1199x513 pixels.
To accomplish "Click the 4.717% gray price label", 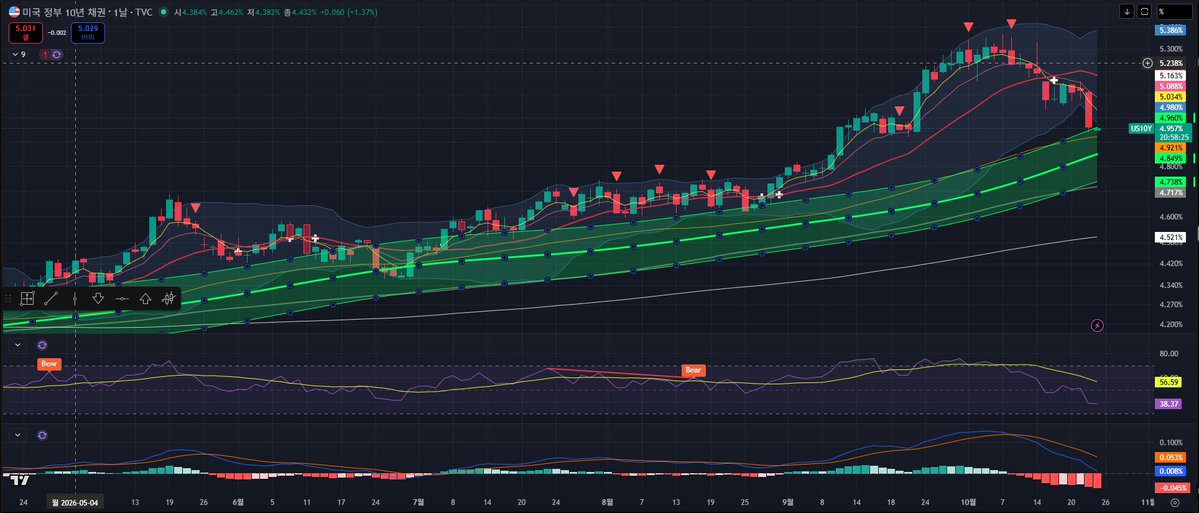I will [x=1171, y=193].
